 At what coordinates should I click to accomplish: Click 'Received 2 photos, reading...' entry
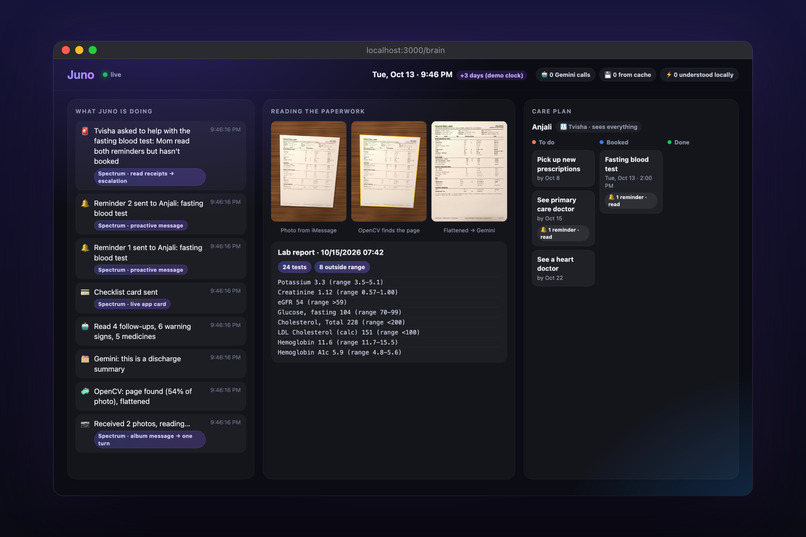(x=160, y=434)
